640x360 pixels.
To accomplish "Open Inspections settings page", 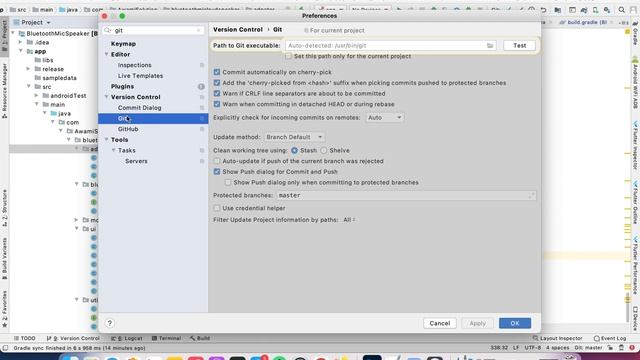I will point(134,65).
